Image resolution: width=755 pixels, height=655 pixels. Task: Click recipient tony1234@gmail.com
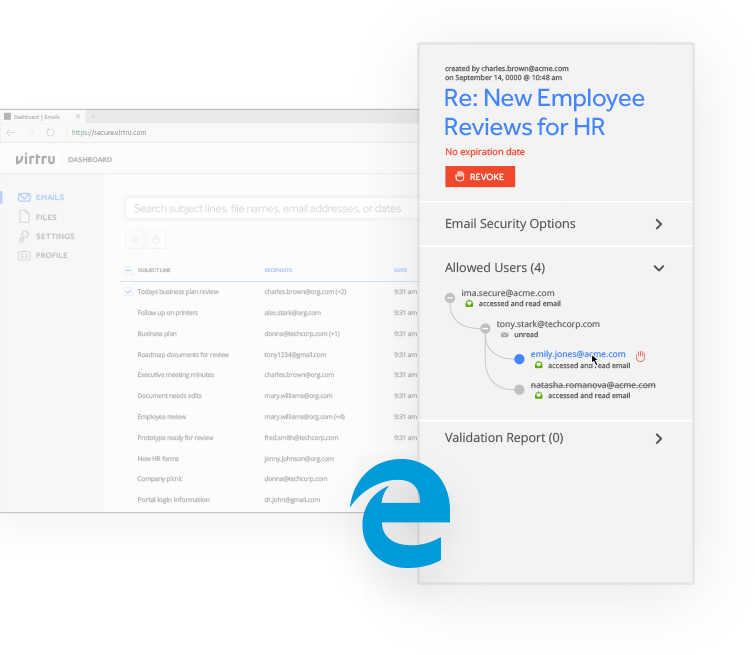[295, 354]
